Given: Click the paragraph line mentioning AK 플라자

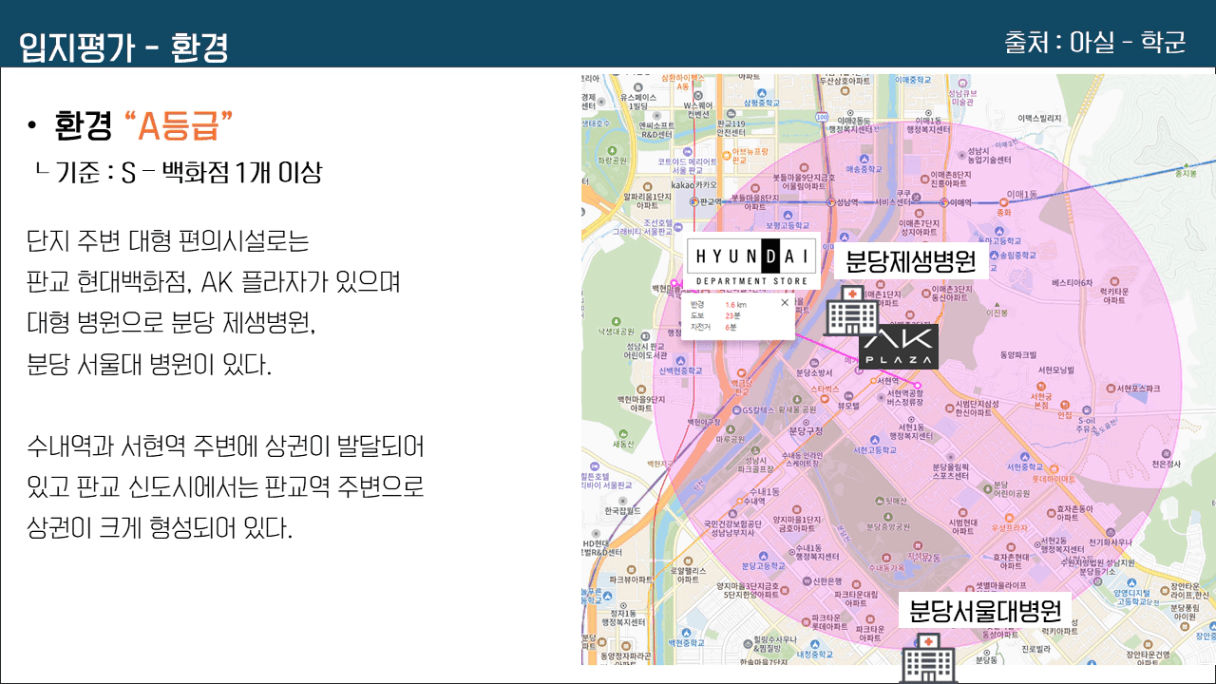Looking at the screenshot, I should coord(214,283).
